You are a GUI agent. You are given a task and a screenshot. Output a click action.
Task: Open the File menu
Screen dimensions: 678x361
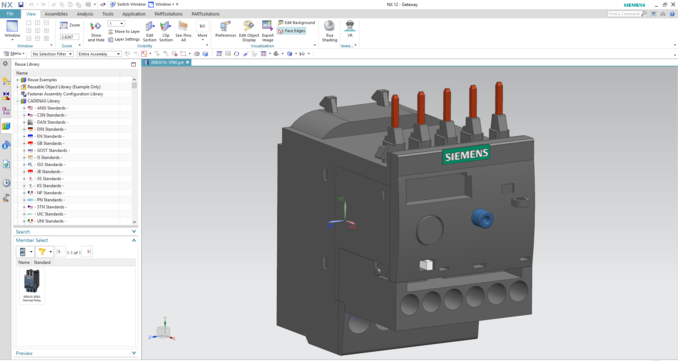pyautogui.click(x=10, y=14)
